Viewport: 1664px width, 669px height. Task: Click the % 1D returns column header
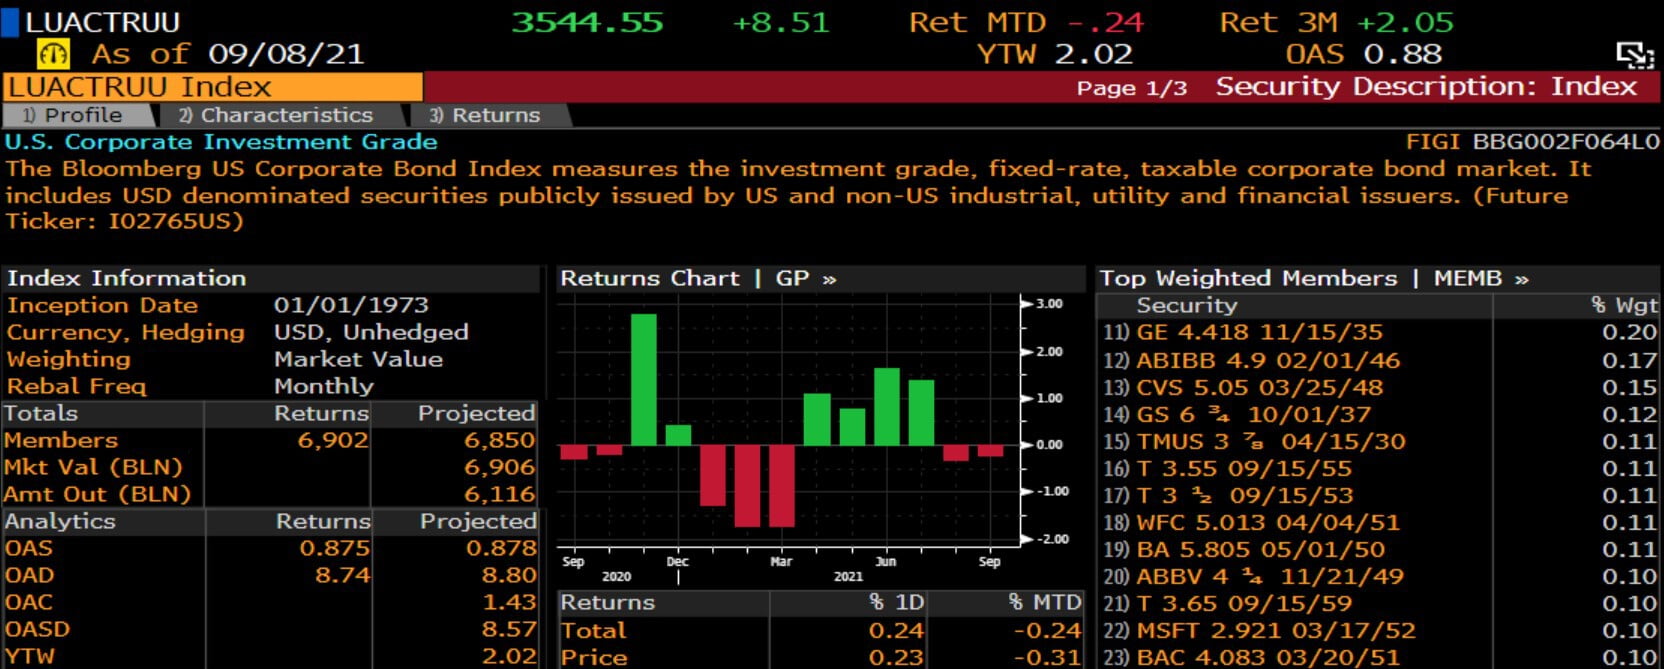coord(897,602)
